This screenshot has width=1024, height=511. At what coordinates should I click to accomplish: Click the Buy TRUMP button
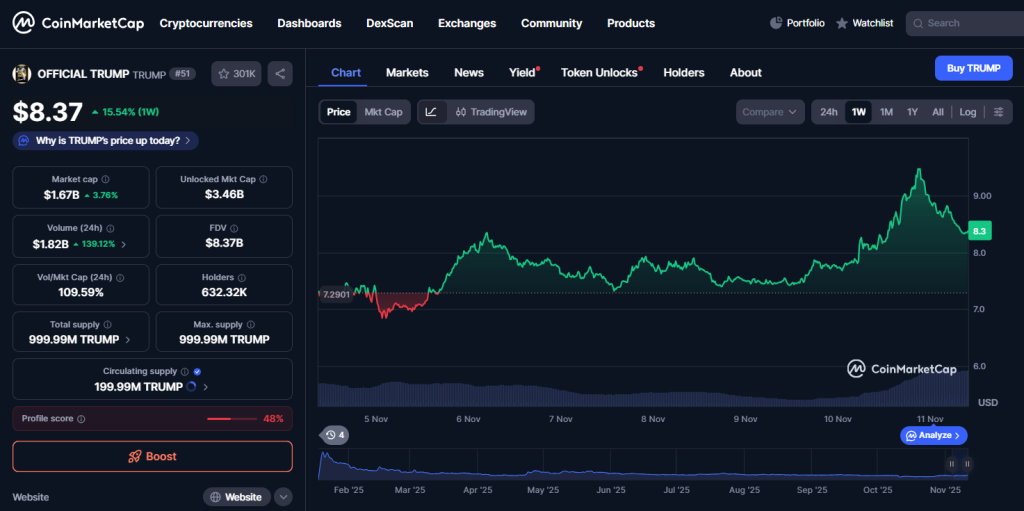tap(972, 68)
